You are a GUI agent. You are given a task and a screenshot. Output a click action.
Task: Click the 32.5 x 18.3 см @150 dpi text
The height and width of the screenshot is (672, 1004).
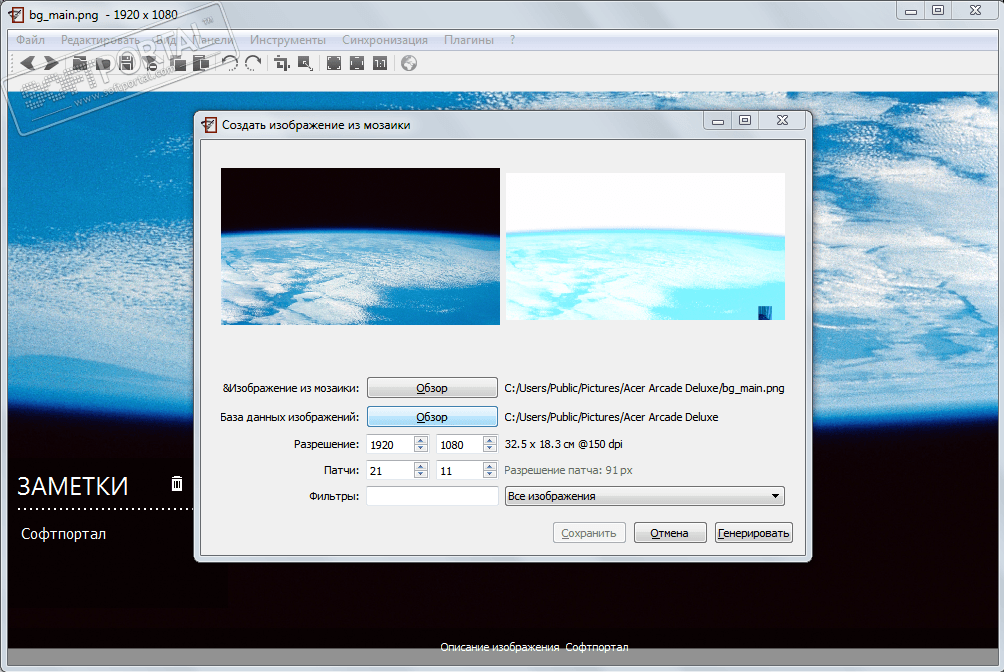pyautogui.click(x=563, y=444)
